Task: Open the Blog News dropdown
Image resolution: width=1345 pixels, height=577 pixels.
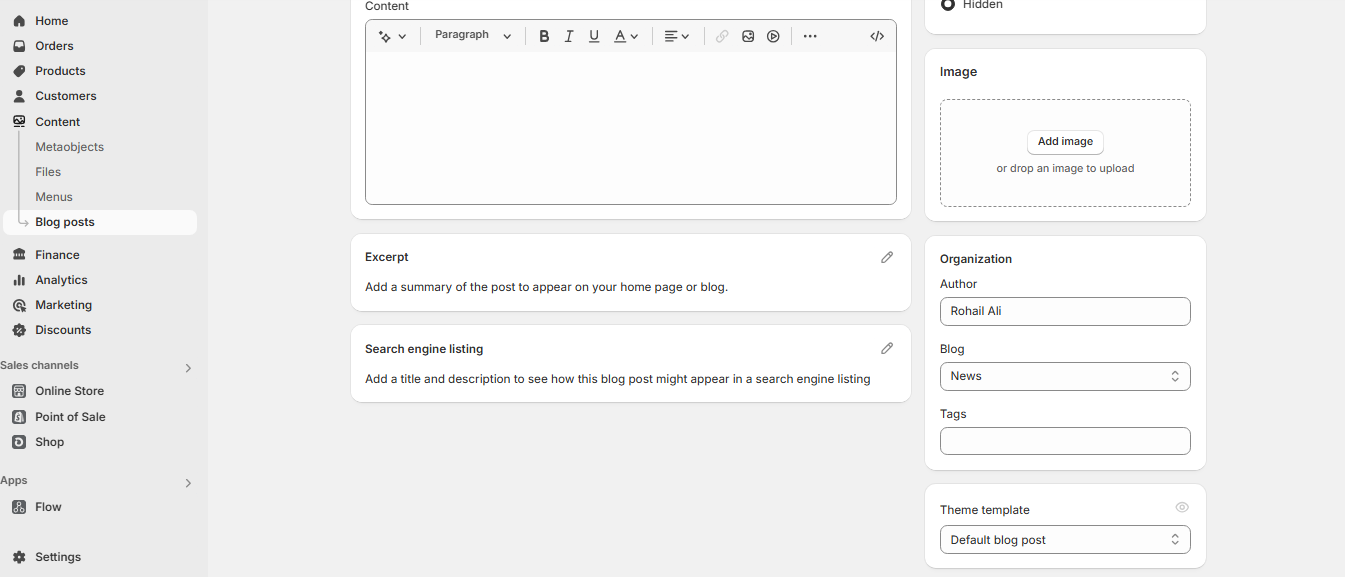Action: 1065,377
